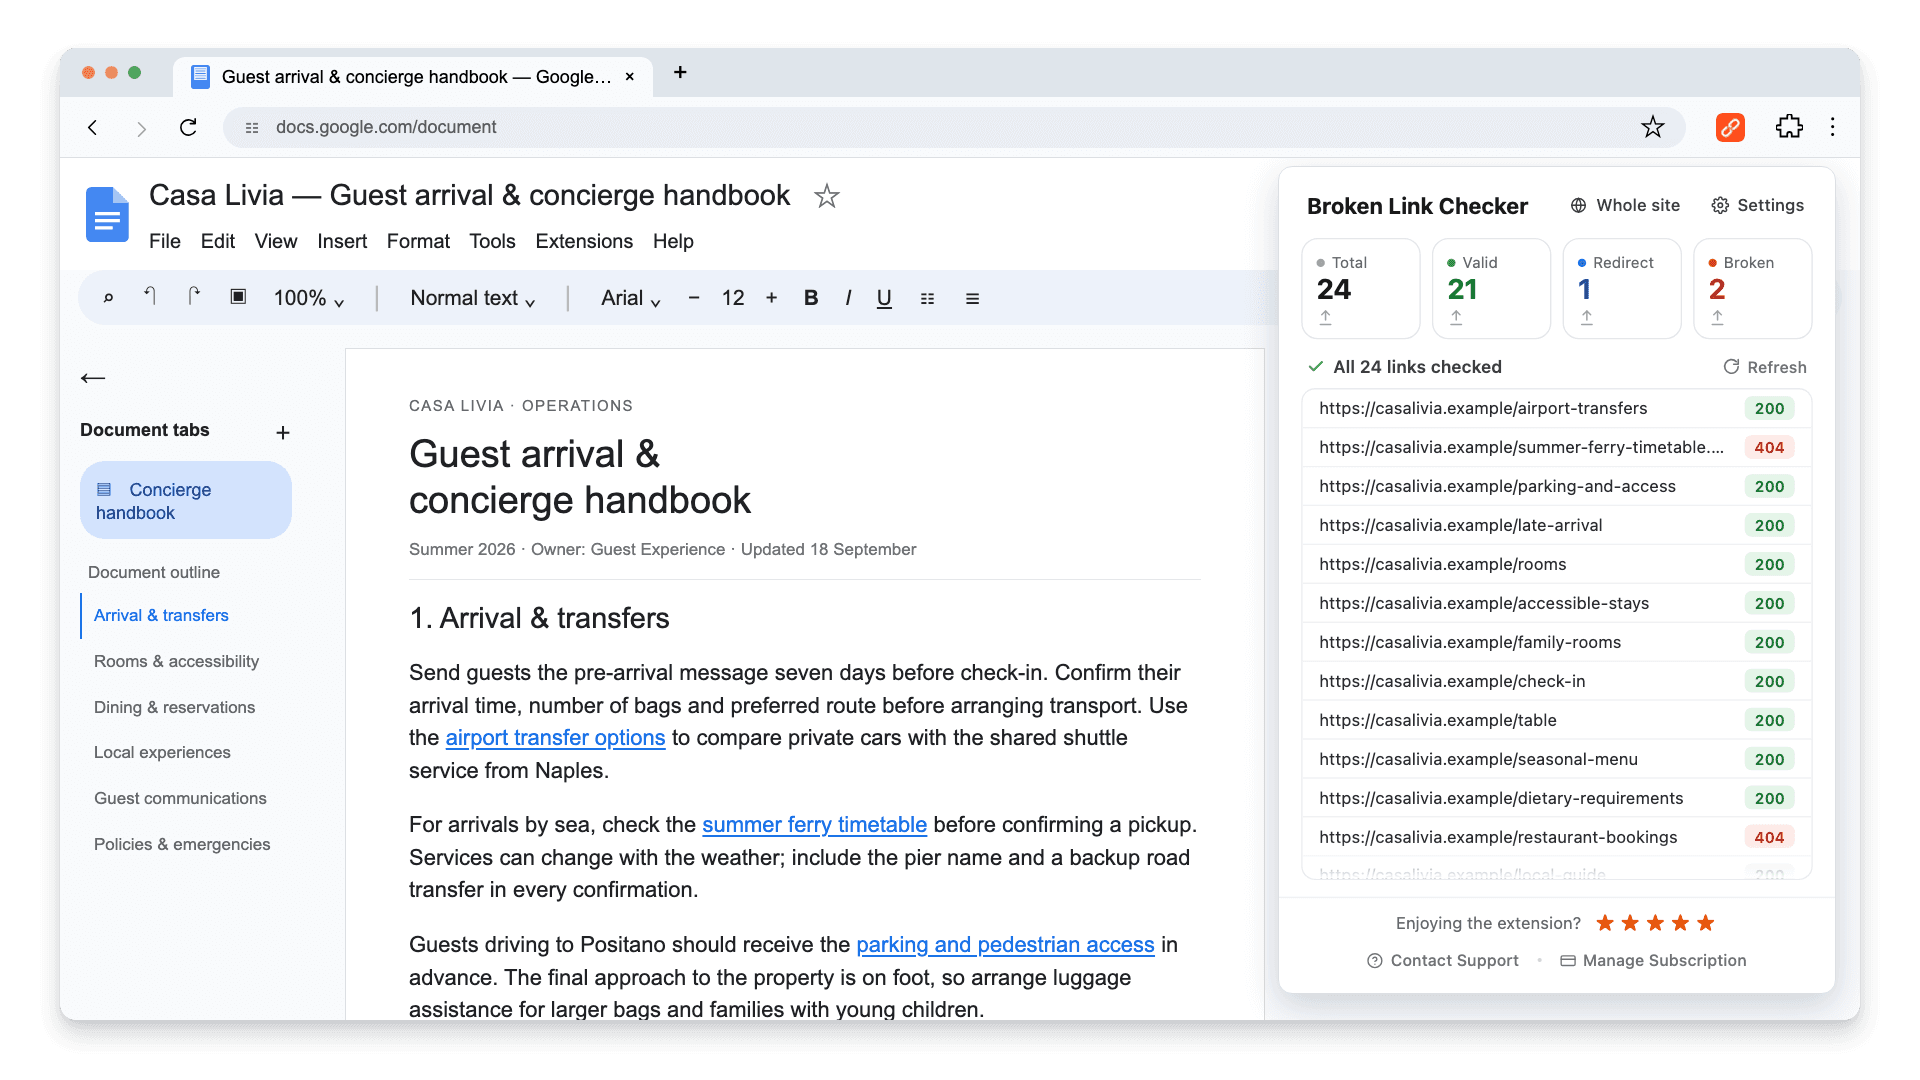Star the Casa Livia document
This screenshot has height=1080, width=1920.
tap(827, 196)
